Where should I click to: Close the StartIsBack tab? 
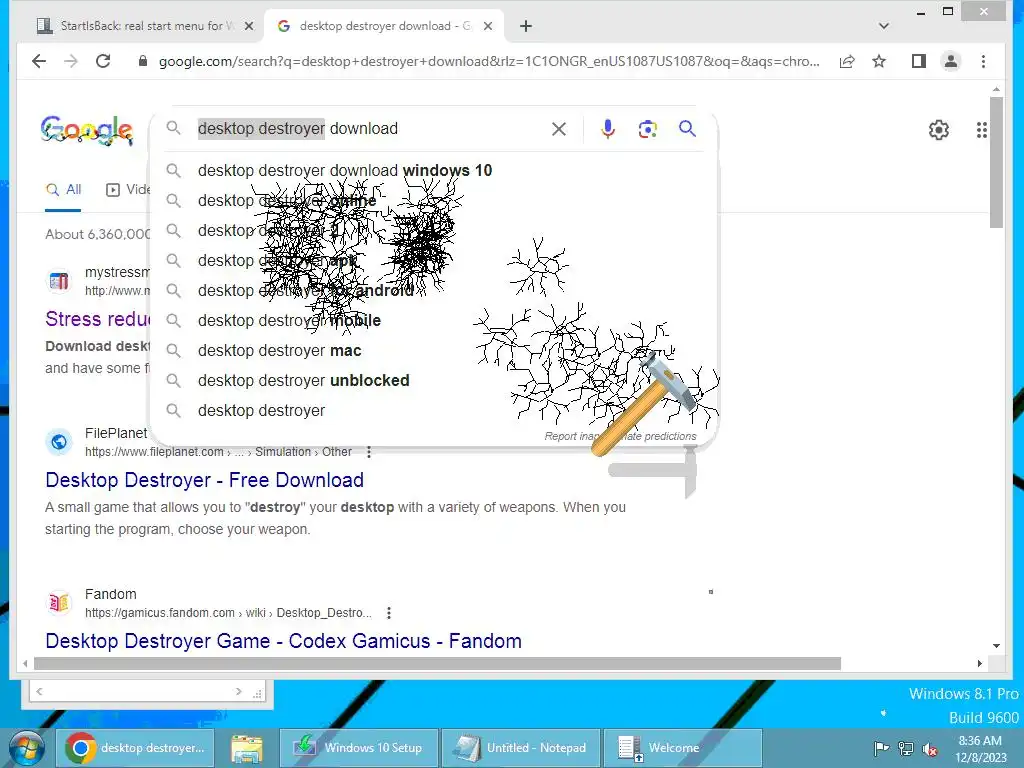point(249,26)
